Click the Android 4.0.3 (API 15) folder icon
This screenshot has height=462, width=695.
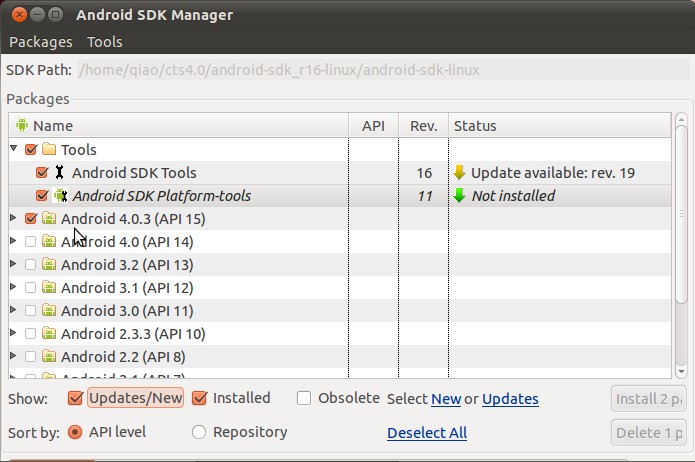point(49,218)
